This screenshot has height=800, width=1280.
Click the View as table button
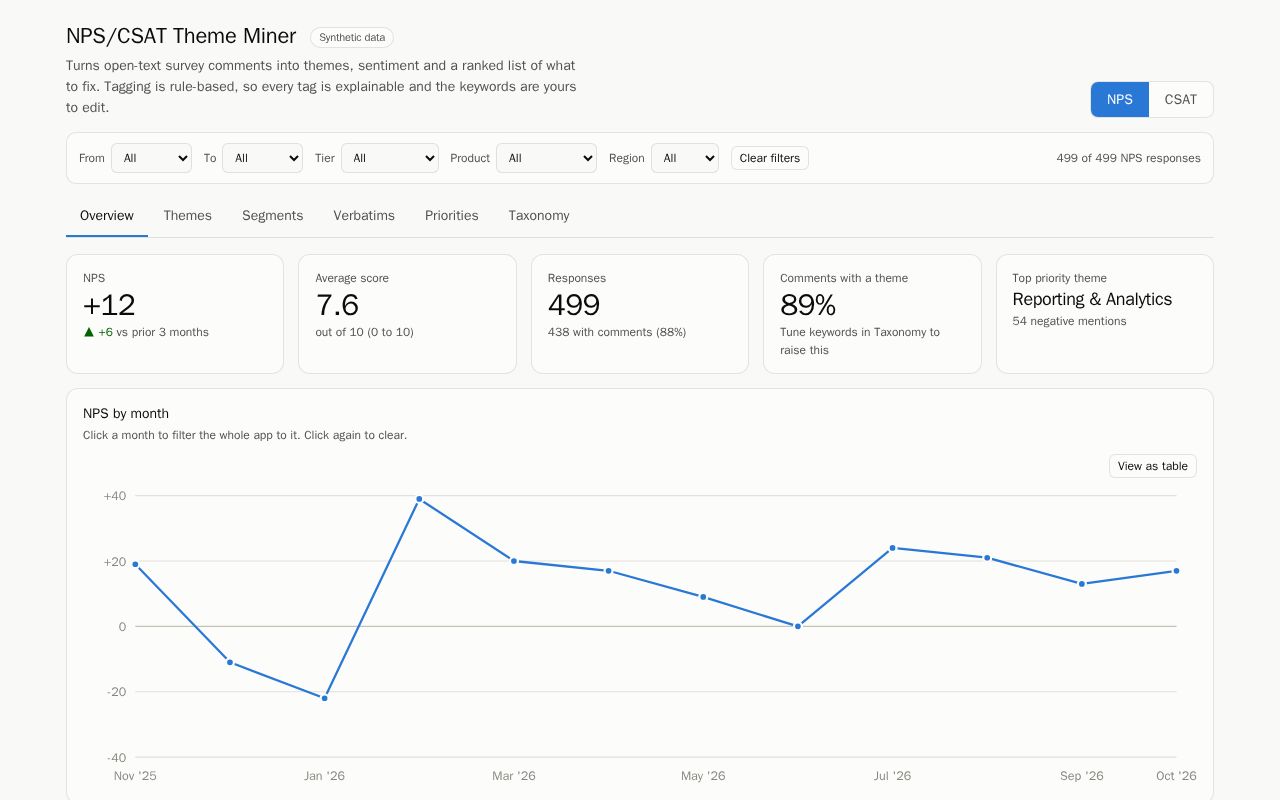point(1153,466)
